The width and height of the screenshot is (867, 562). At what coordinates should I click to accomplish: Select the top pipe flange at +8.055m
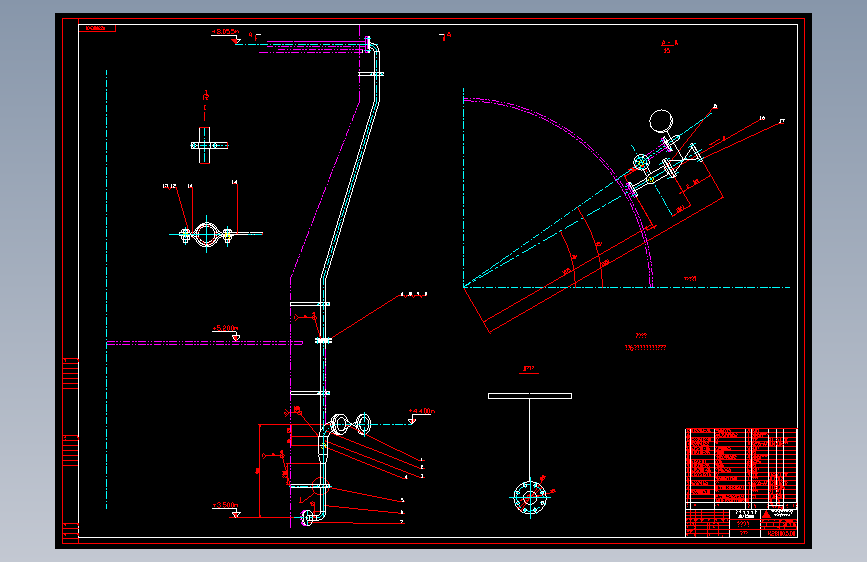368,45
